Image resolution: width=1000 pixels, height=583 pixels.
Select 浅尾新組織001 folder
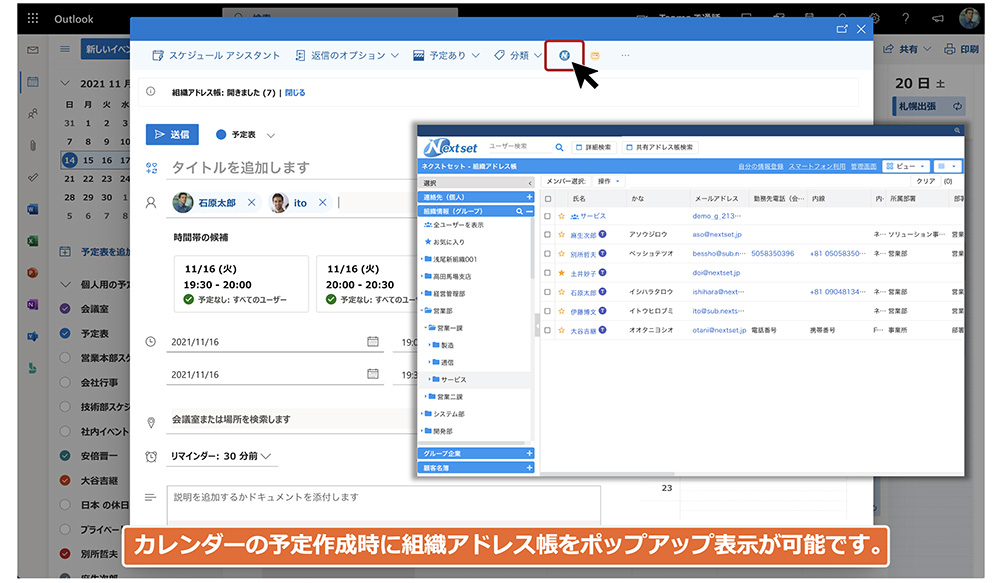point(455,260)
